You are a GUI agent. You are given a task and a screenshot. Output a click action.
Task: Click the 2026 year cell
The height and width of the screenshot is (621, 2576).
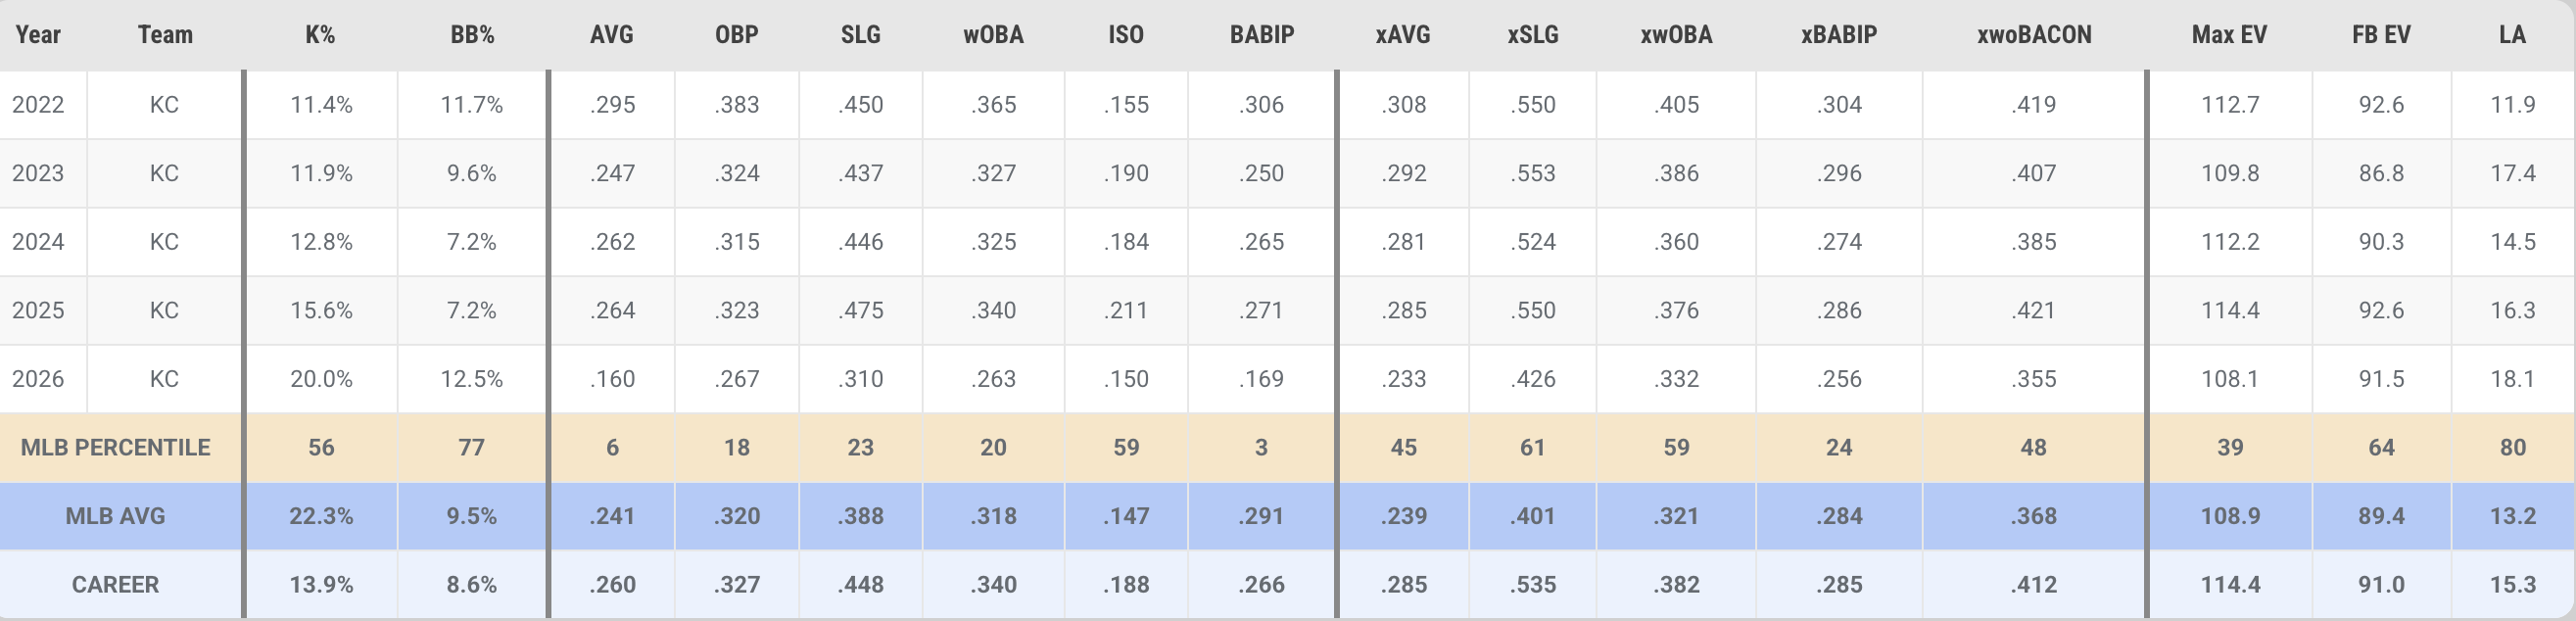coord(38,379)
